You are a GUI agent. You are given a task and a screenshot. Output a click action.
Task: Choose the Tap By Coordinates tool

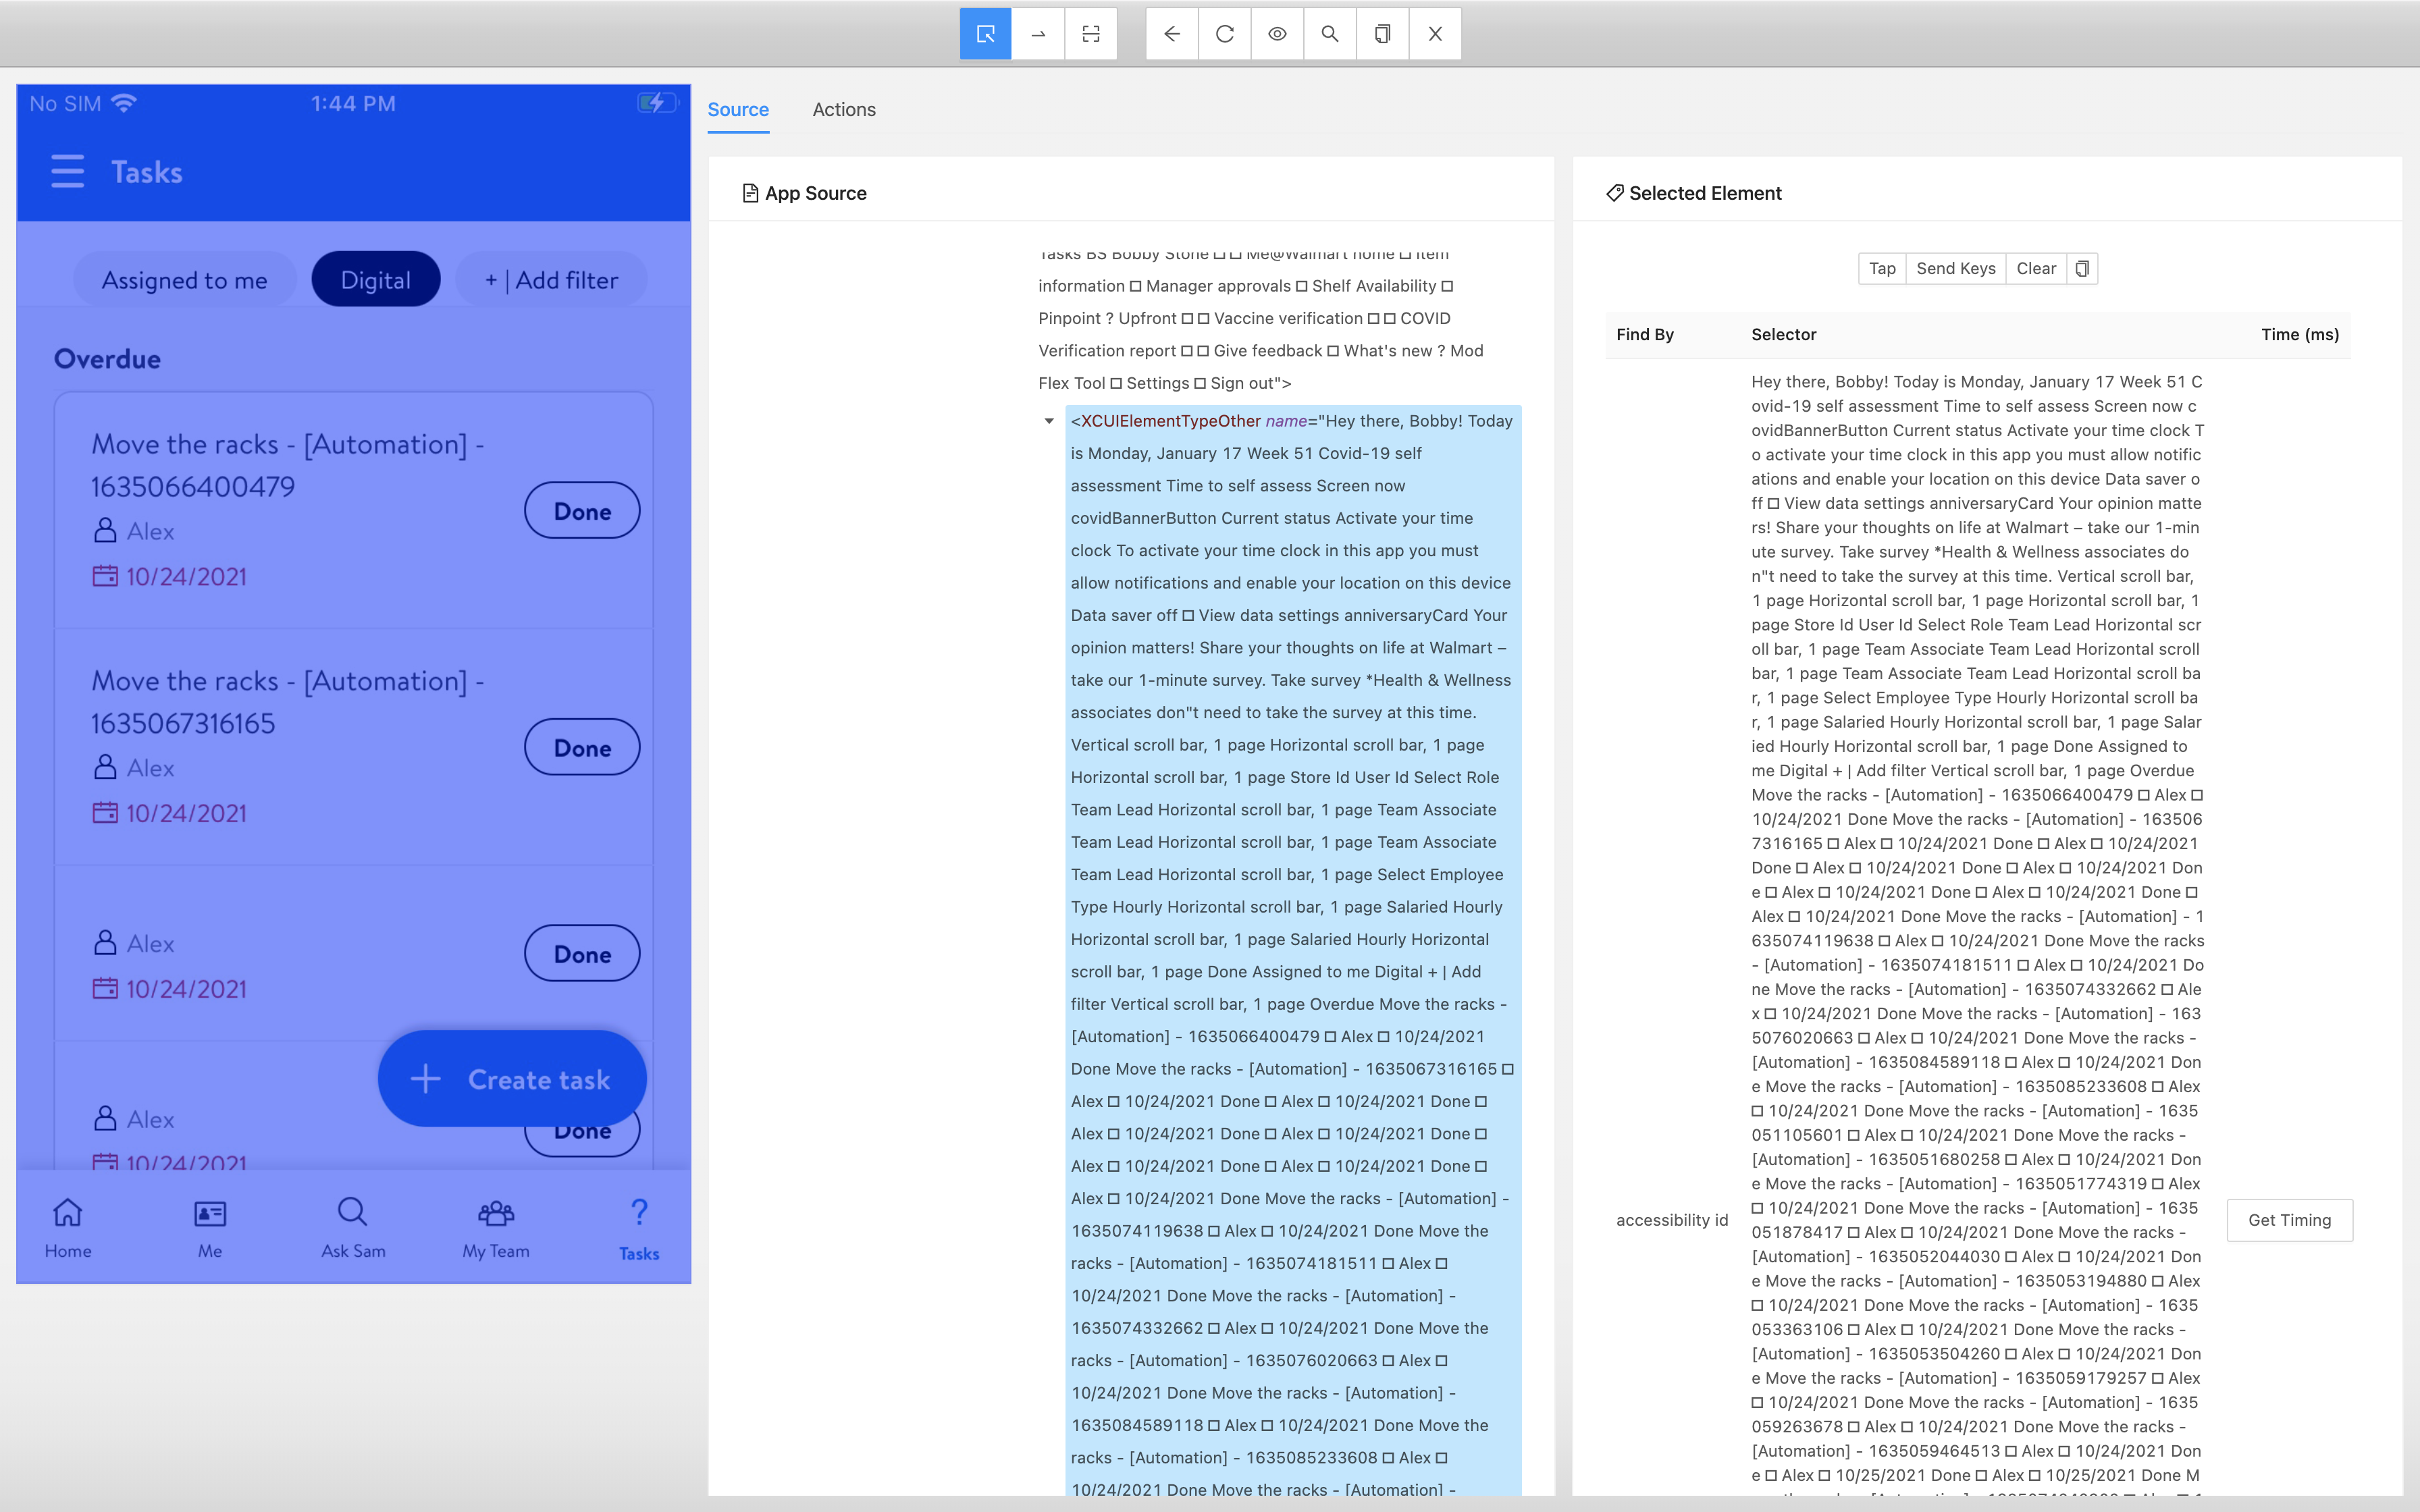click(1091, 34)
